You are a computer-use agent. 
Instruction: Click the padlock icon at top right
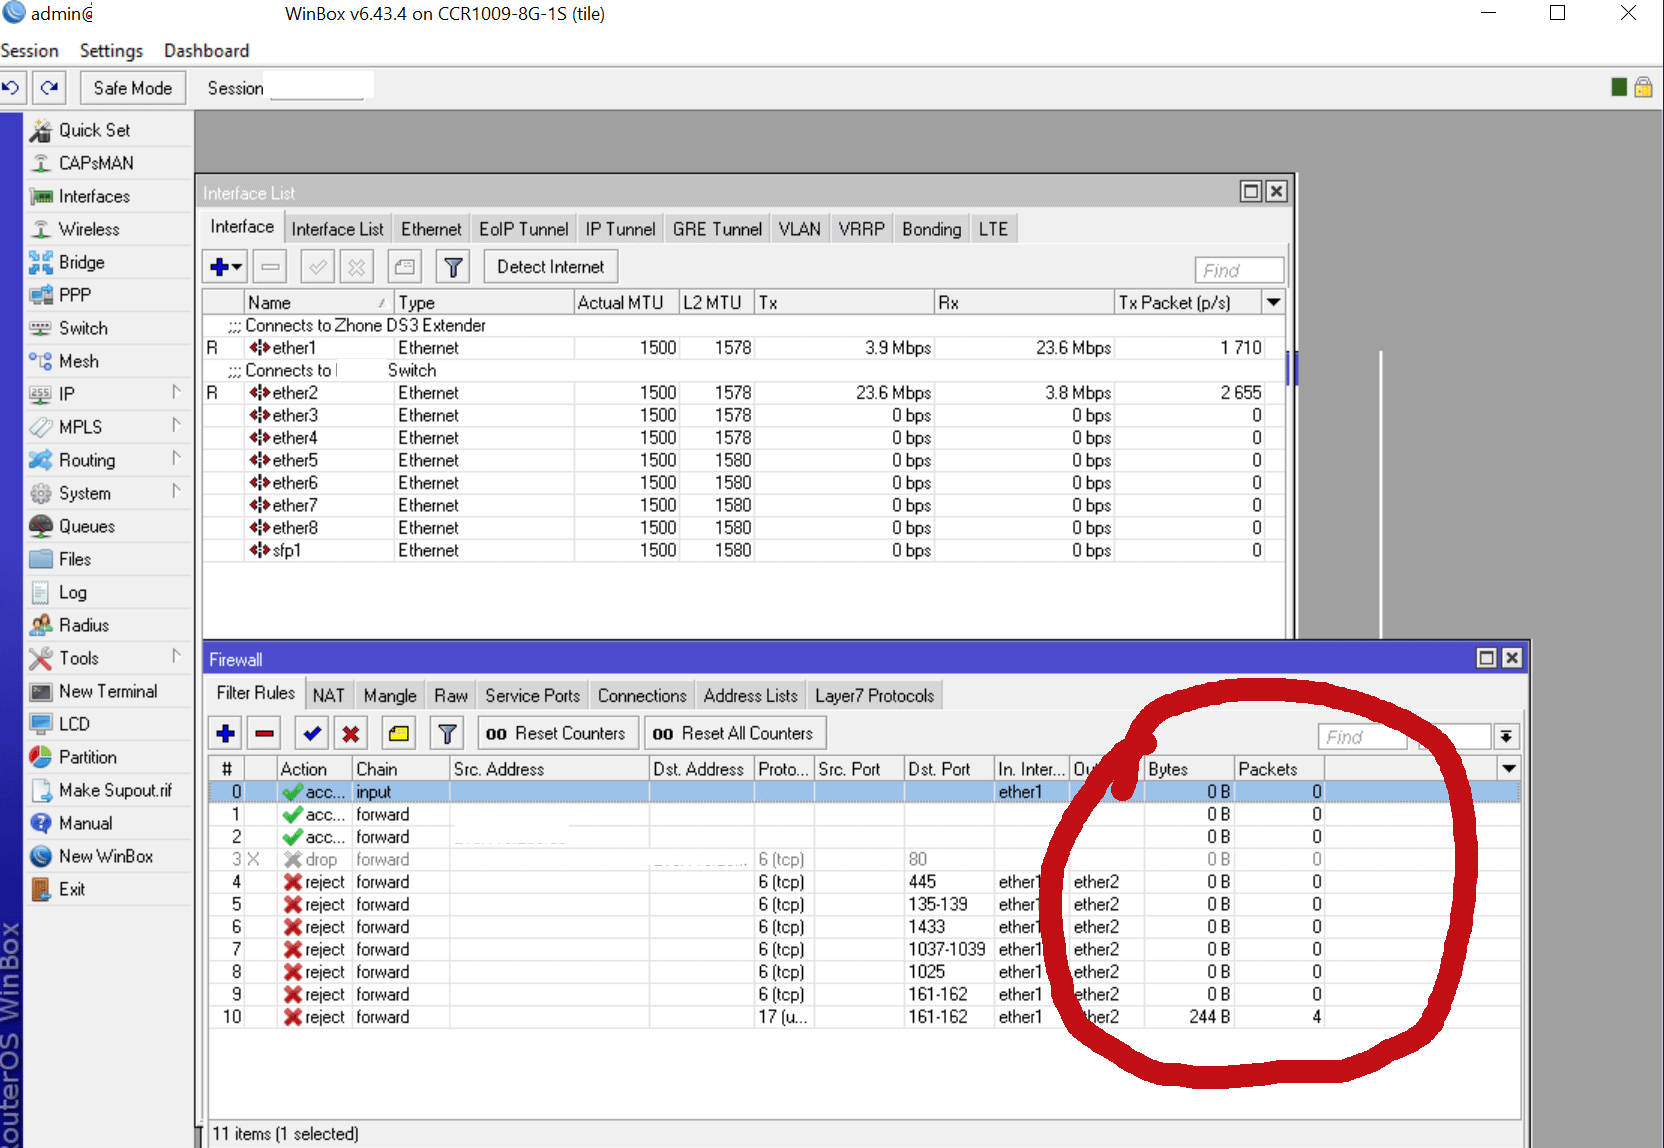tap(1643, 87)
